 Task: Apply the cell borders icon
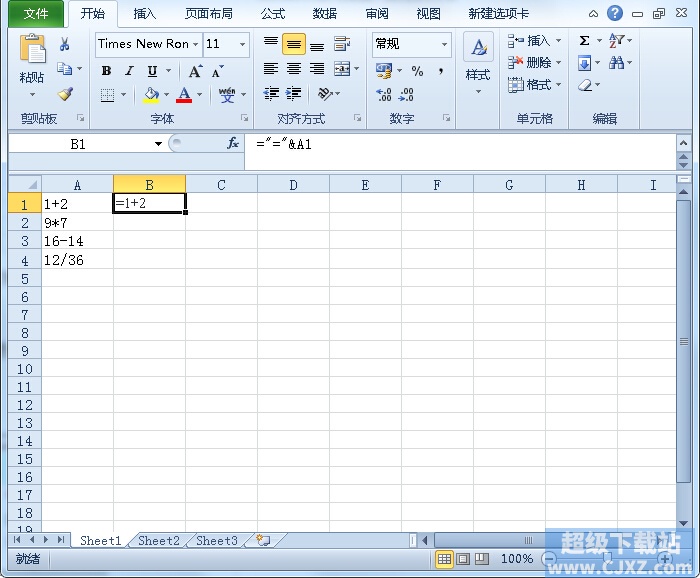pos(107,95)
